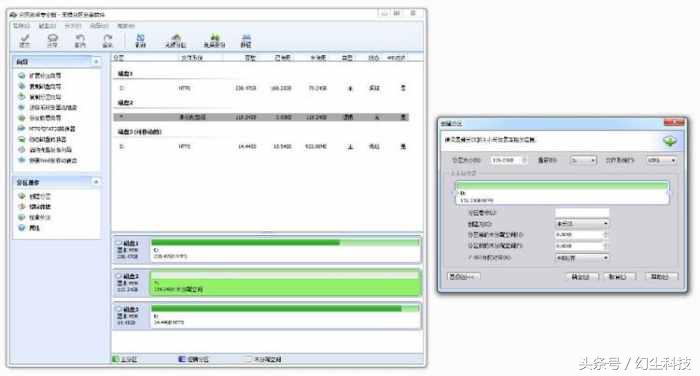Click the E: partition bar of Disk 3
This screenshot has height=376, width=700.
(x=286, y=316)
